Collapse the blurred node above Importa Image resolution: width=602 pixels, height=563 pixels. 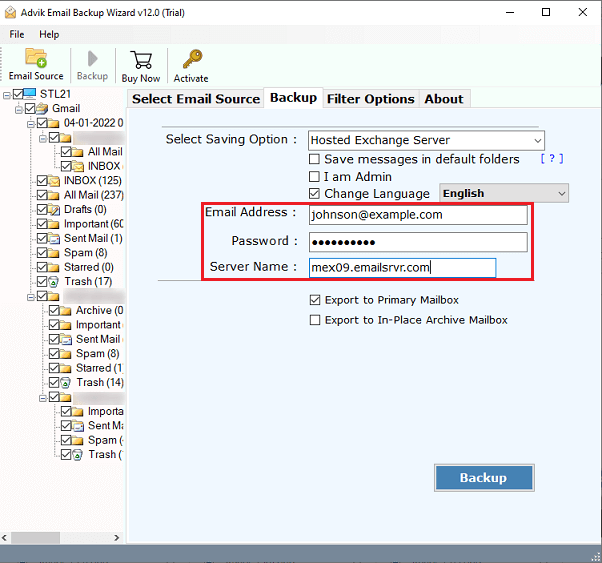click(43, 398)
